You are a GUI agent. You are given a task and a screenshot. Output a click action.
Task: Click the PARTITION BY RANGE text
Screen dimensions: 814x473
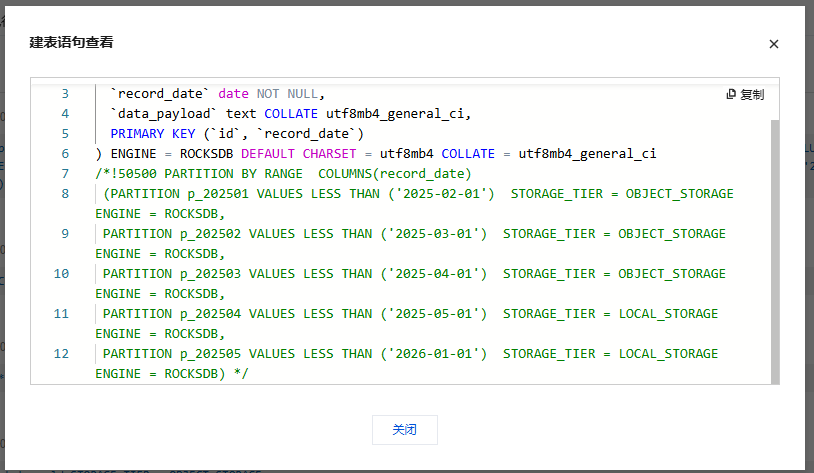[234, 174]
